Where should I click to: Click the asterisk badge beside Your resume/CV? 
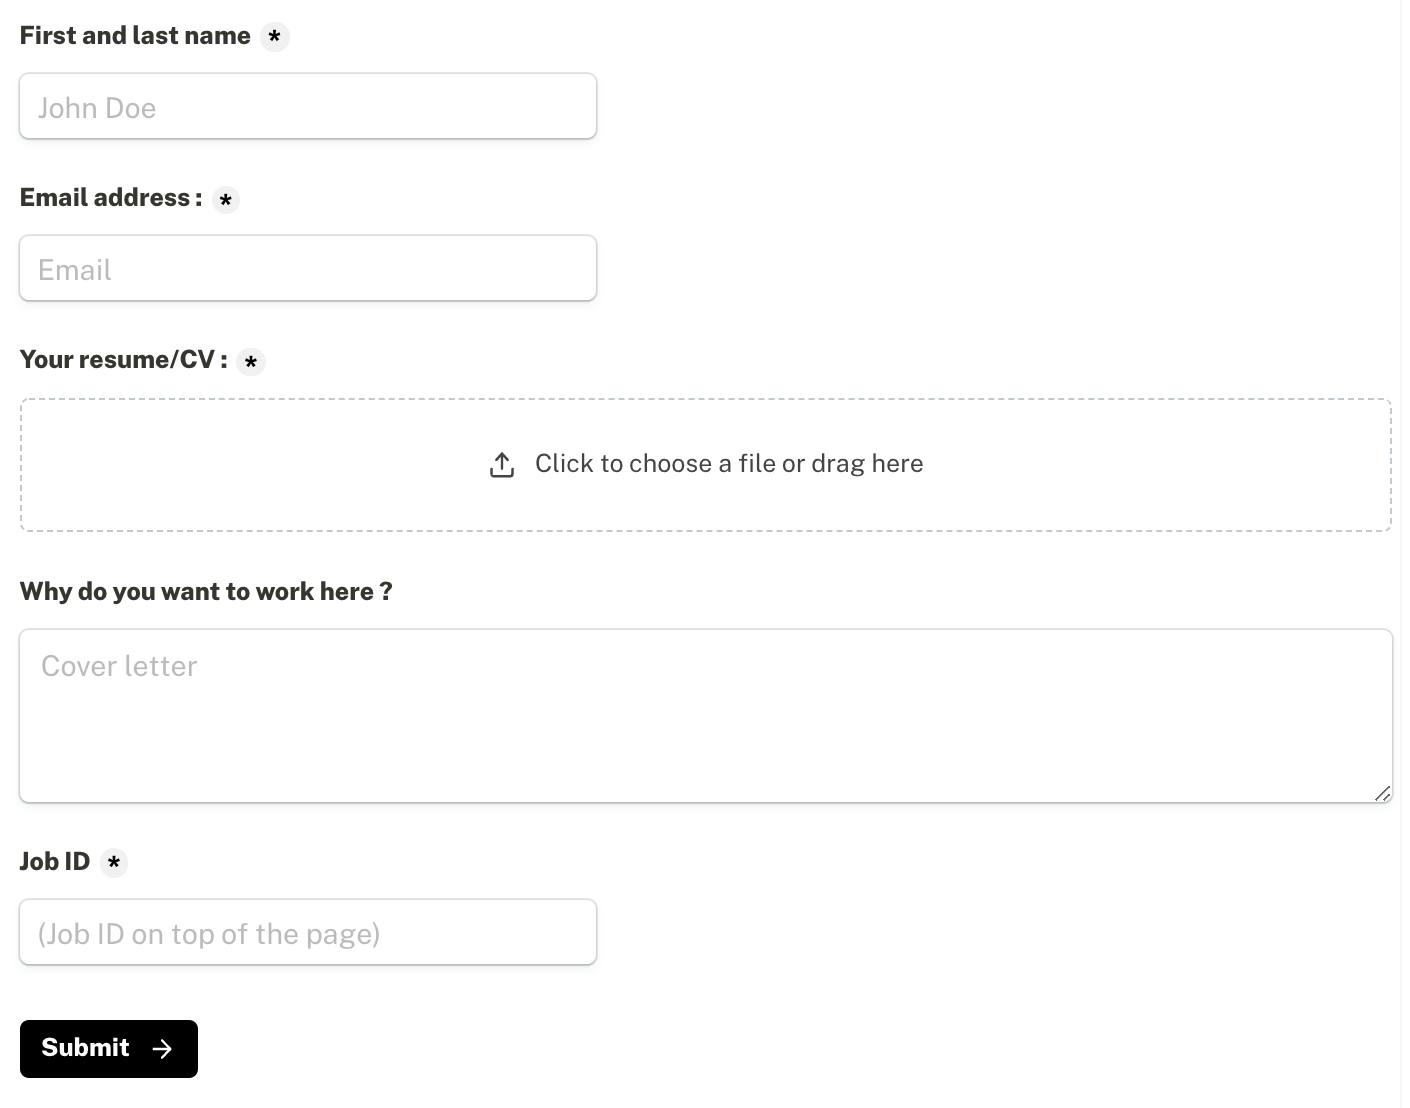251,362
